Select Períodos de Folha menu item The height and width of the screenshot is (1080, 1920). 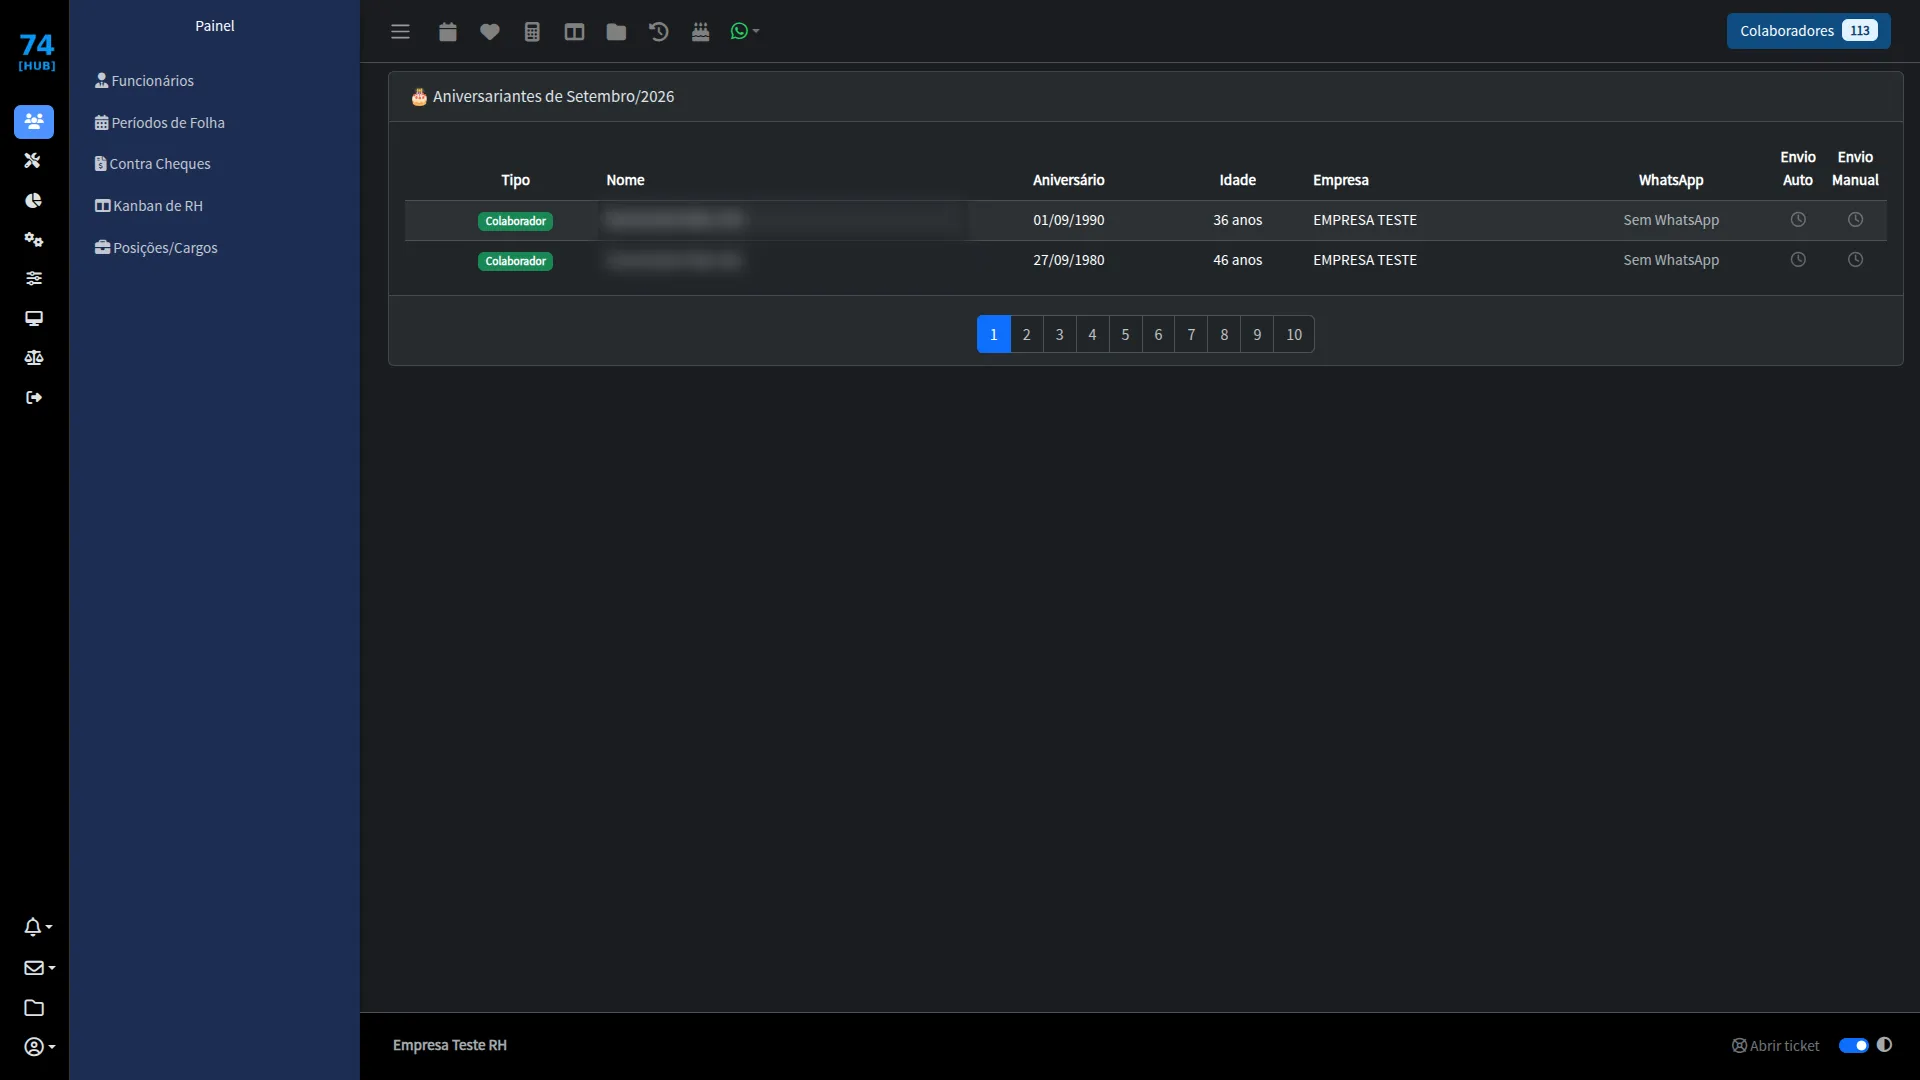pos(160,123)
